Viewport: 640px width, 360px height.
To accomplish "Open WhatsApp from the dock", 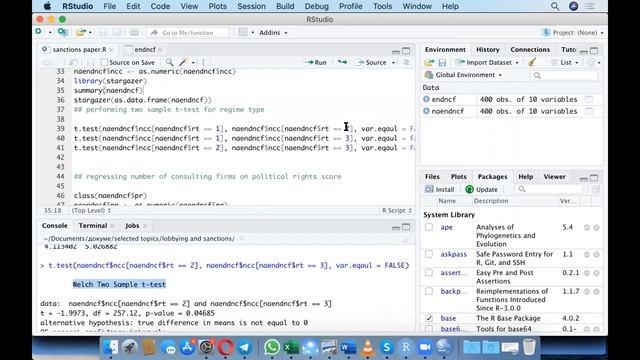I will click(272, 347).
